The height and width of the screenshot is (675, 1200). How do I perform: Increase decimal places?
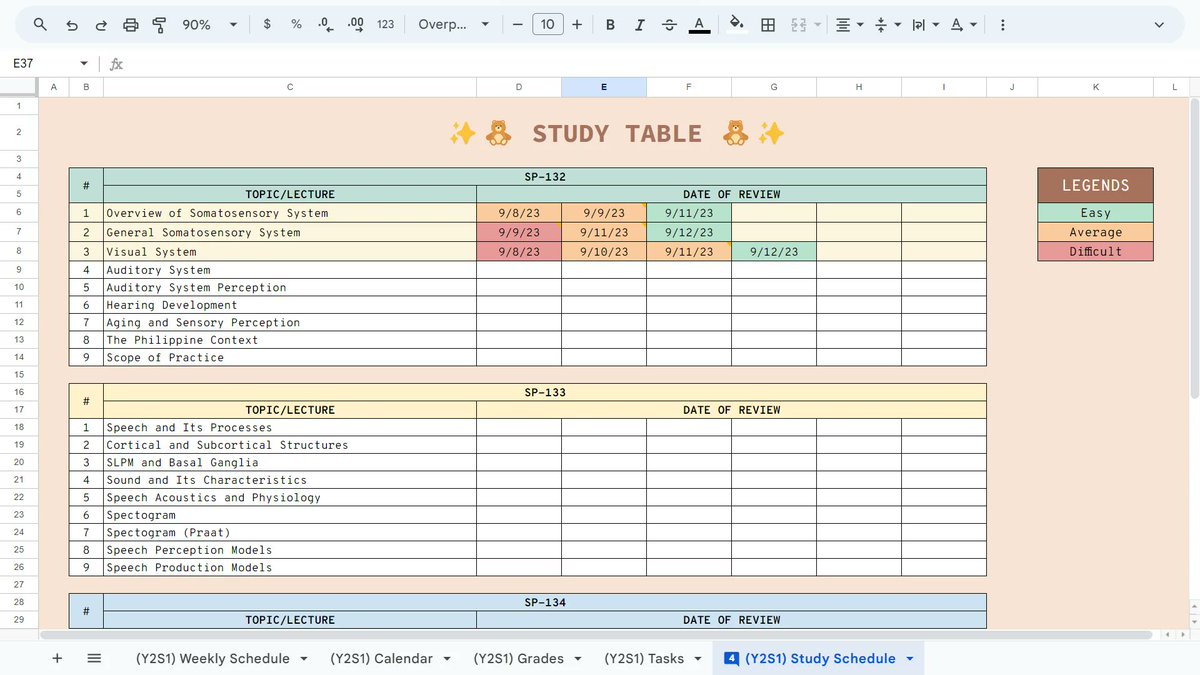point(355,24)
